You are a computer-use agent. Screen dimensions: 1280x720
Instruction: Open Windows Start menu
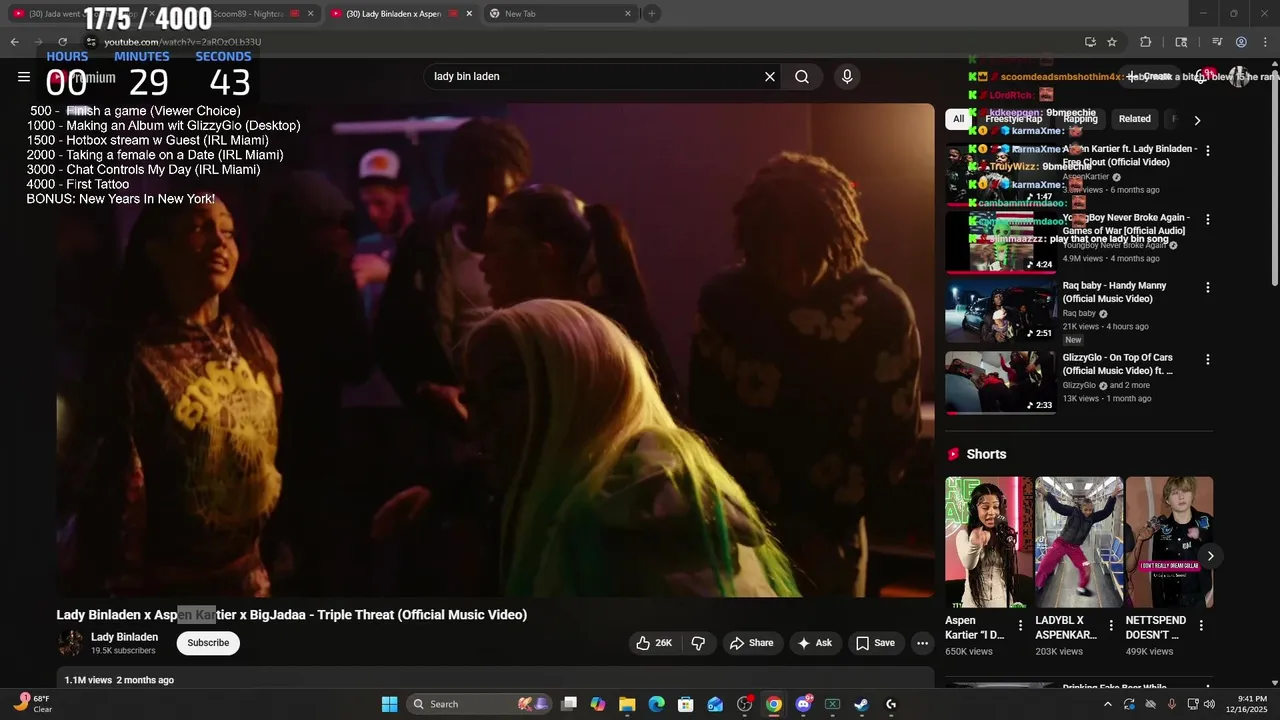(x=390, y=704)
